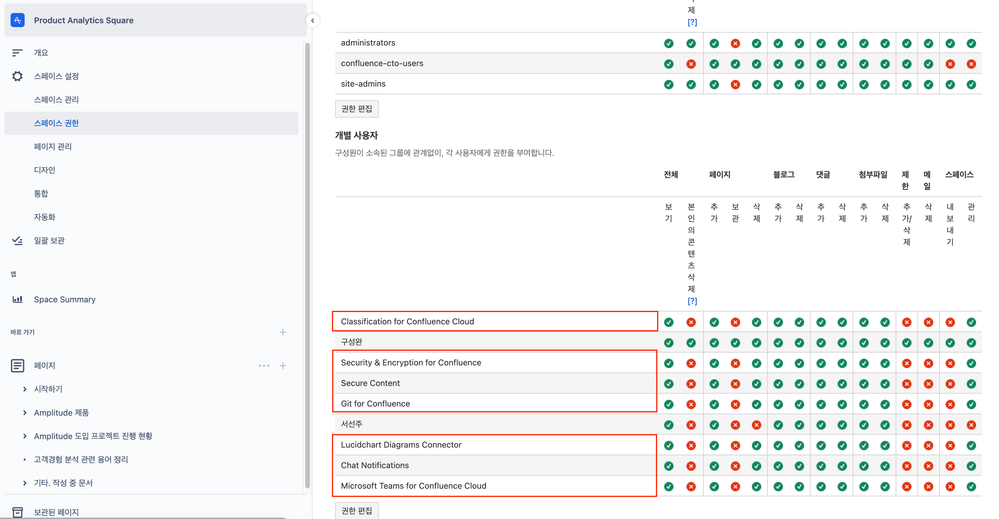Open Space Summary chart icon

pyautogui.click(x=17, y=299)
